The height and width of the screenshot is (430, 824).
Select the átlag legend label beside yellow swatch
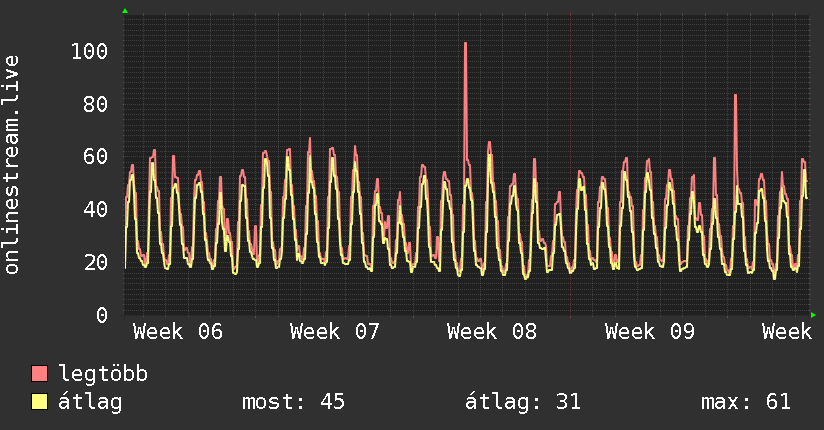[90, 402]
